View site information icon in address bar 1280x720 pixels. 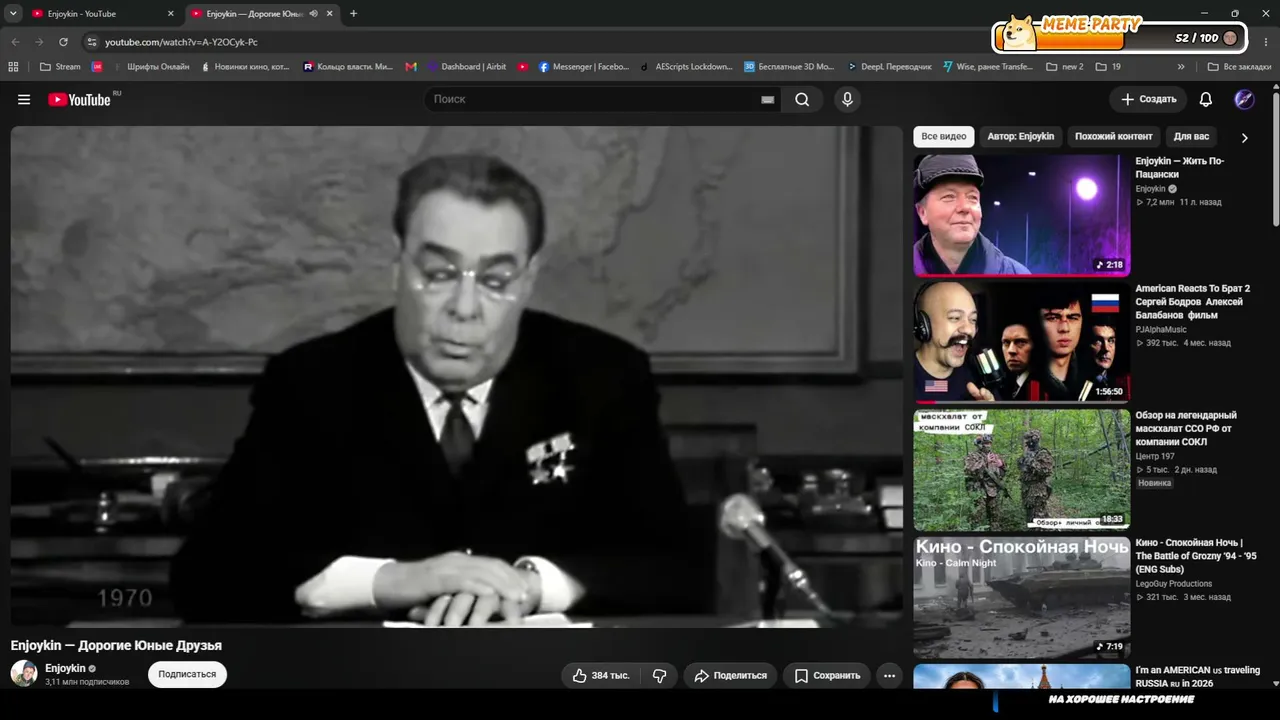tap(91, 42)
